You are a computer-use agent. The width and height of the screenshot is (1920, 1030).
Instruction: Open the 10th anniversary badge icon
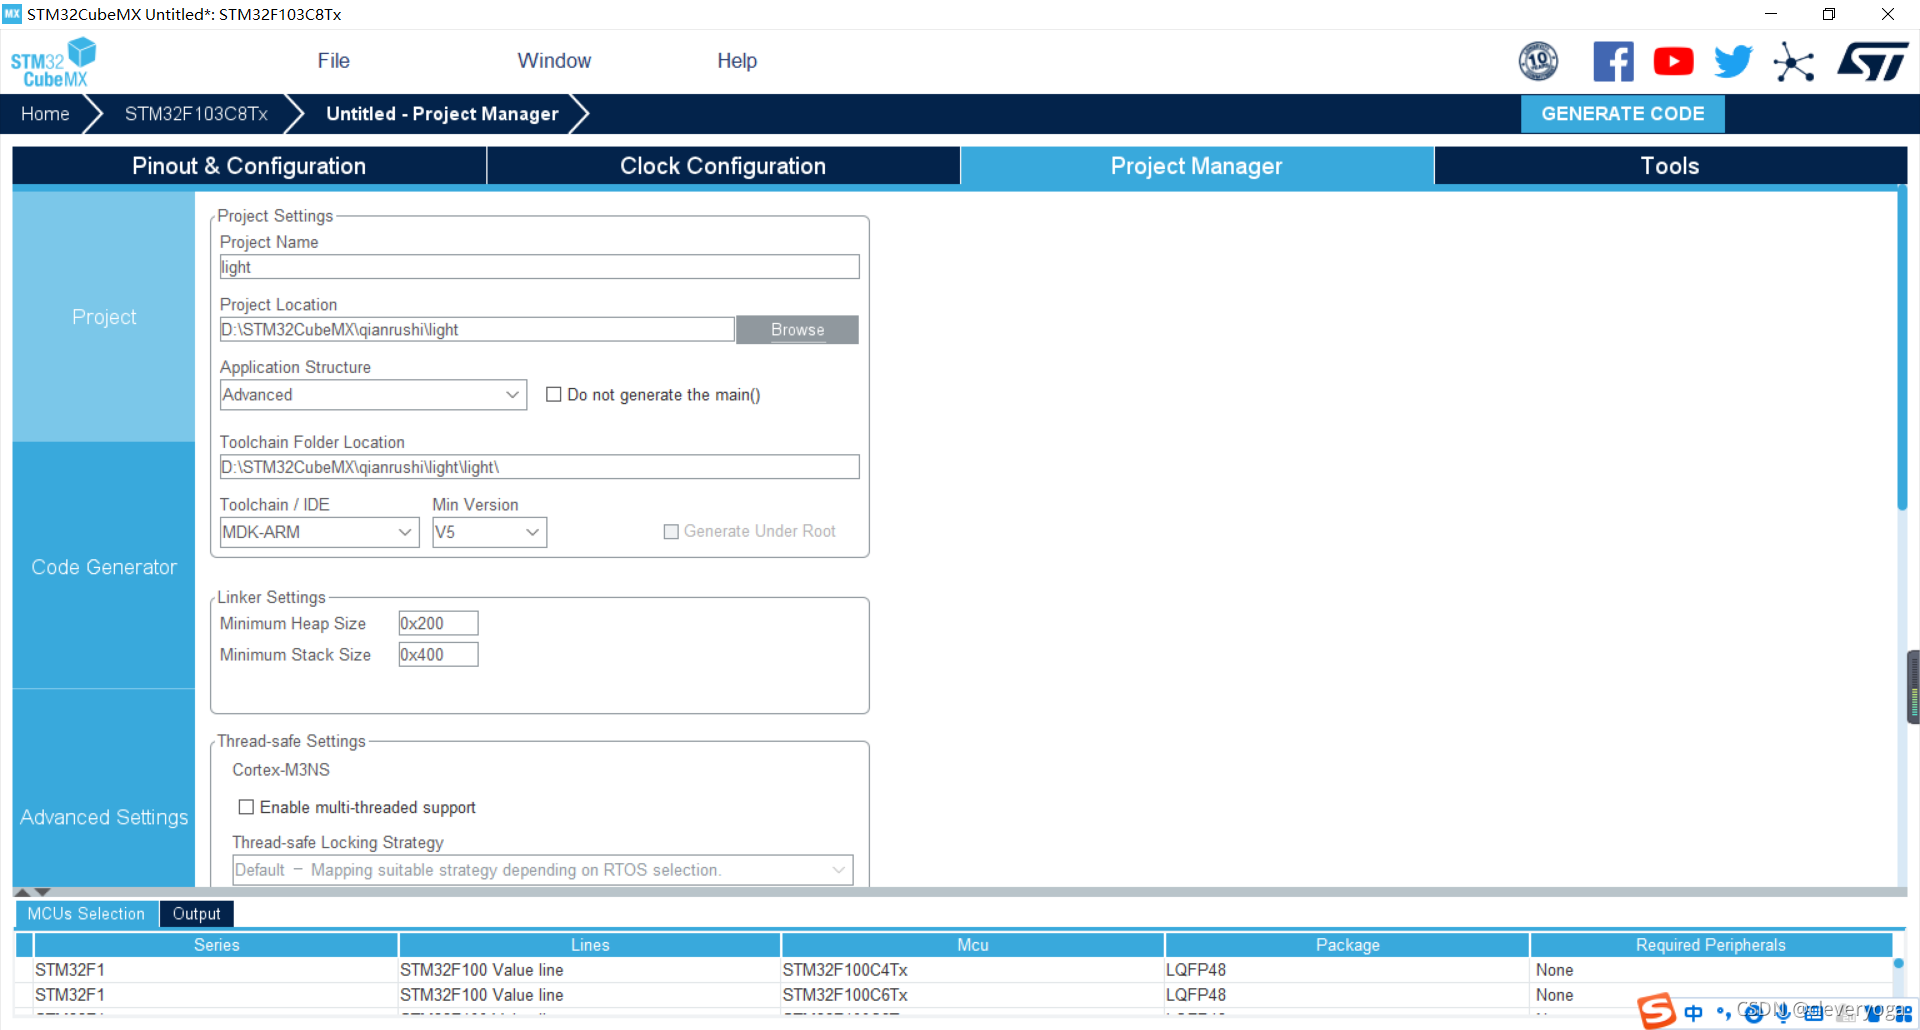tap(1538, 61)
